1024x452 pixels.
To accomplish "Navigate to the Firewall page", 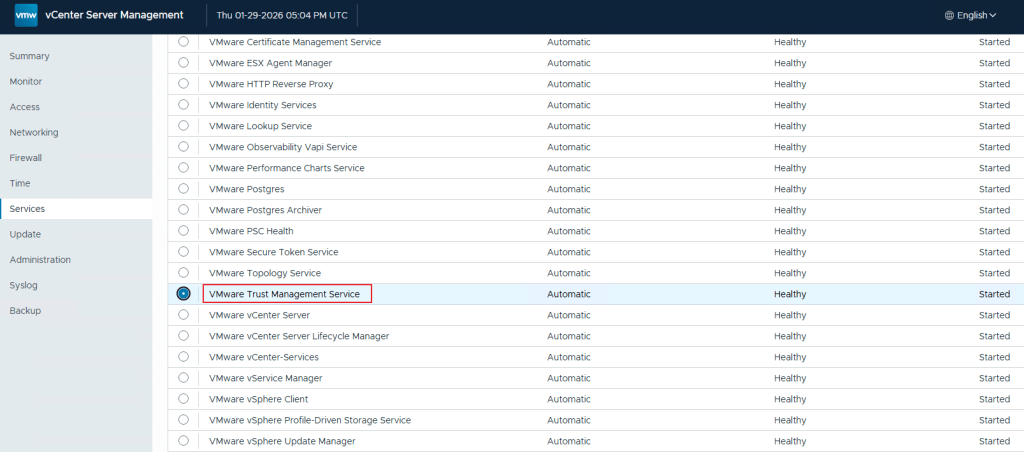I will click(26, 158).
